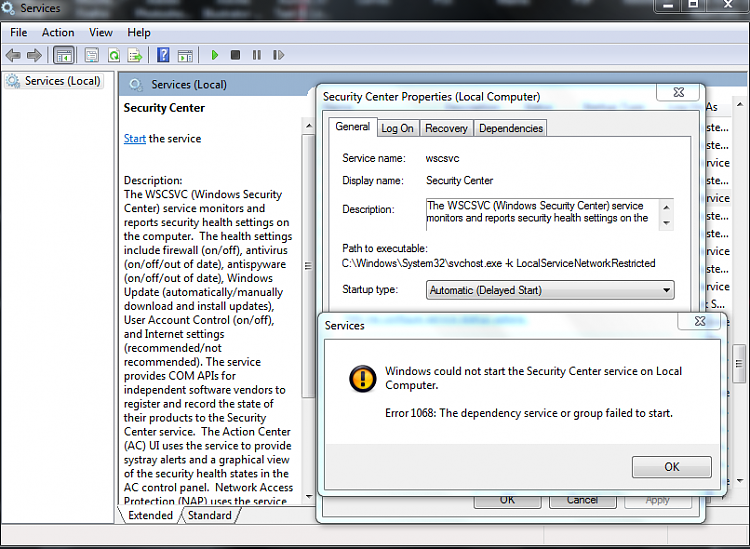Image resolution: width=750 pixels, height=549 pixels.
Task: Open the Help menu
Action: [x=139, y=33]
